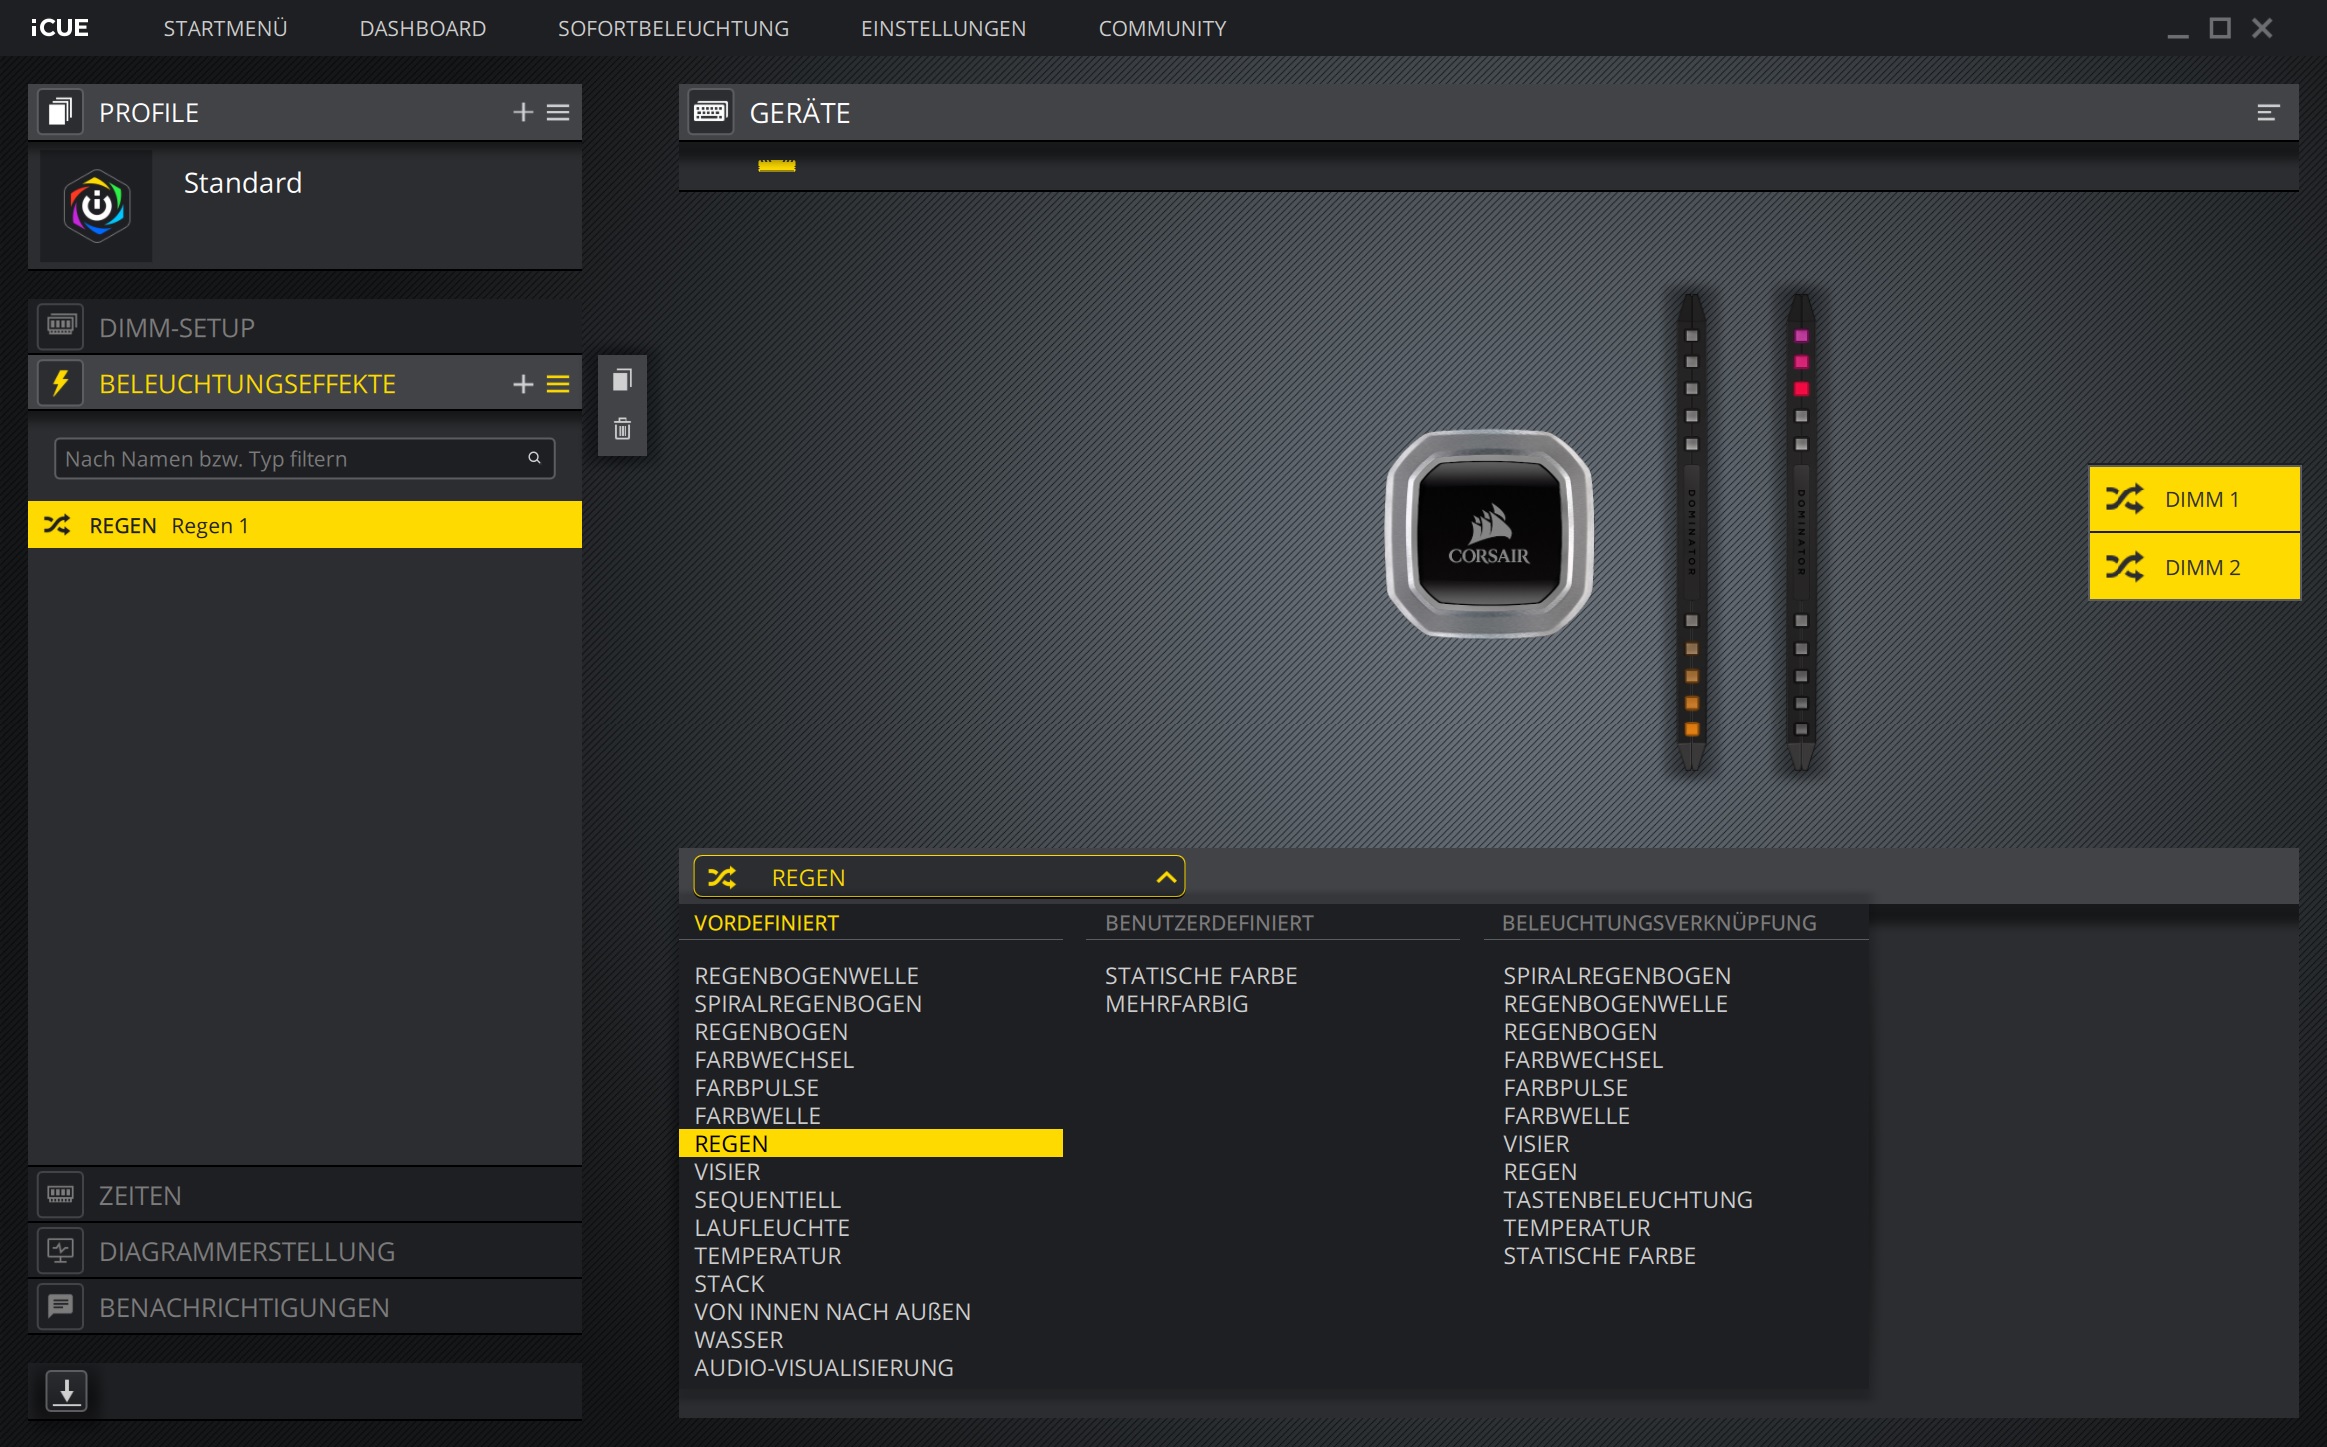This screenshot has width=2327, height=1447.
Task: Choose the Stack effect
Action: point(729,1283)
